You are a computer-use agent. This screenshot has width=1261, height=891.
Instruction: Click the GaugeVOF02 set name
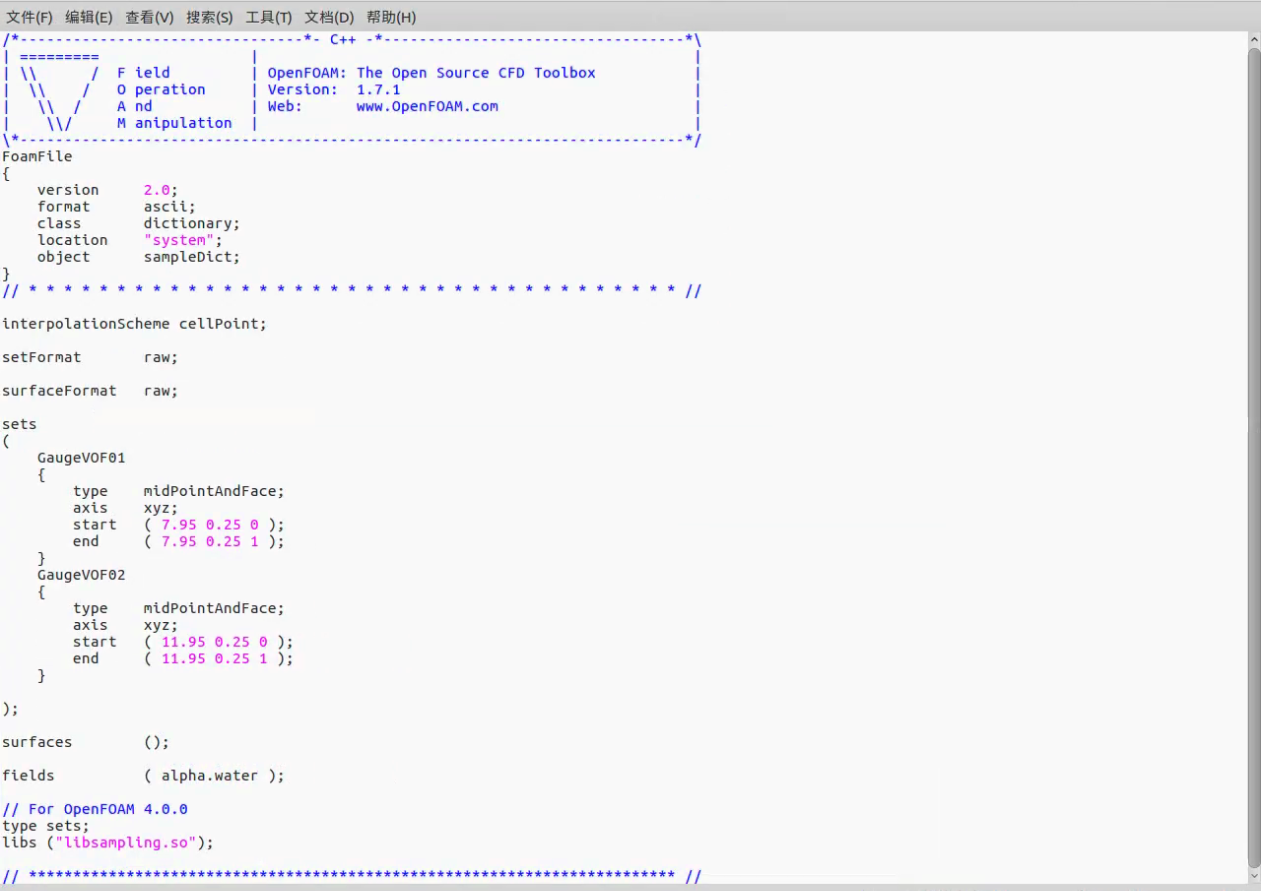point(82,575)
